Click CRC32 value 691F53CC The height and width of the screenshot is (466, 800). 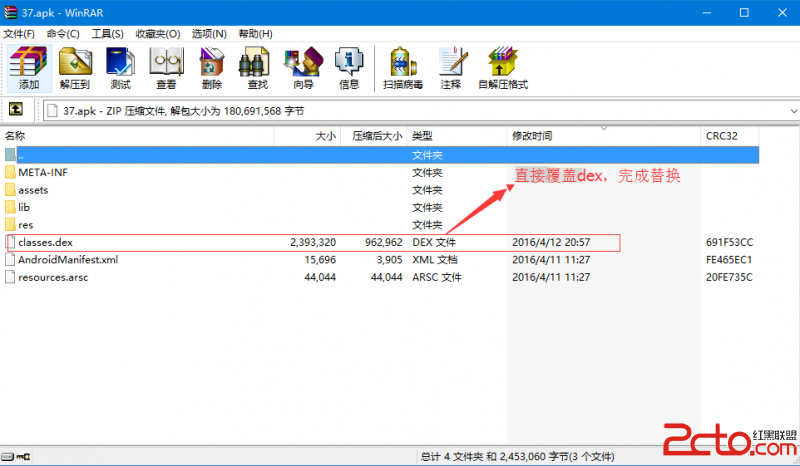tap(730, 242)
